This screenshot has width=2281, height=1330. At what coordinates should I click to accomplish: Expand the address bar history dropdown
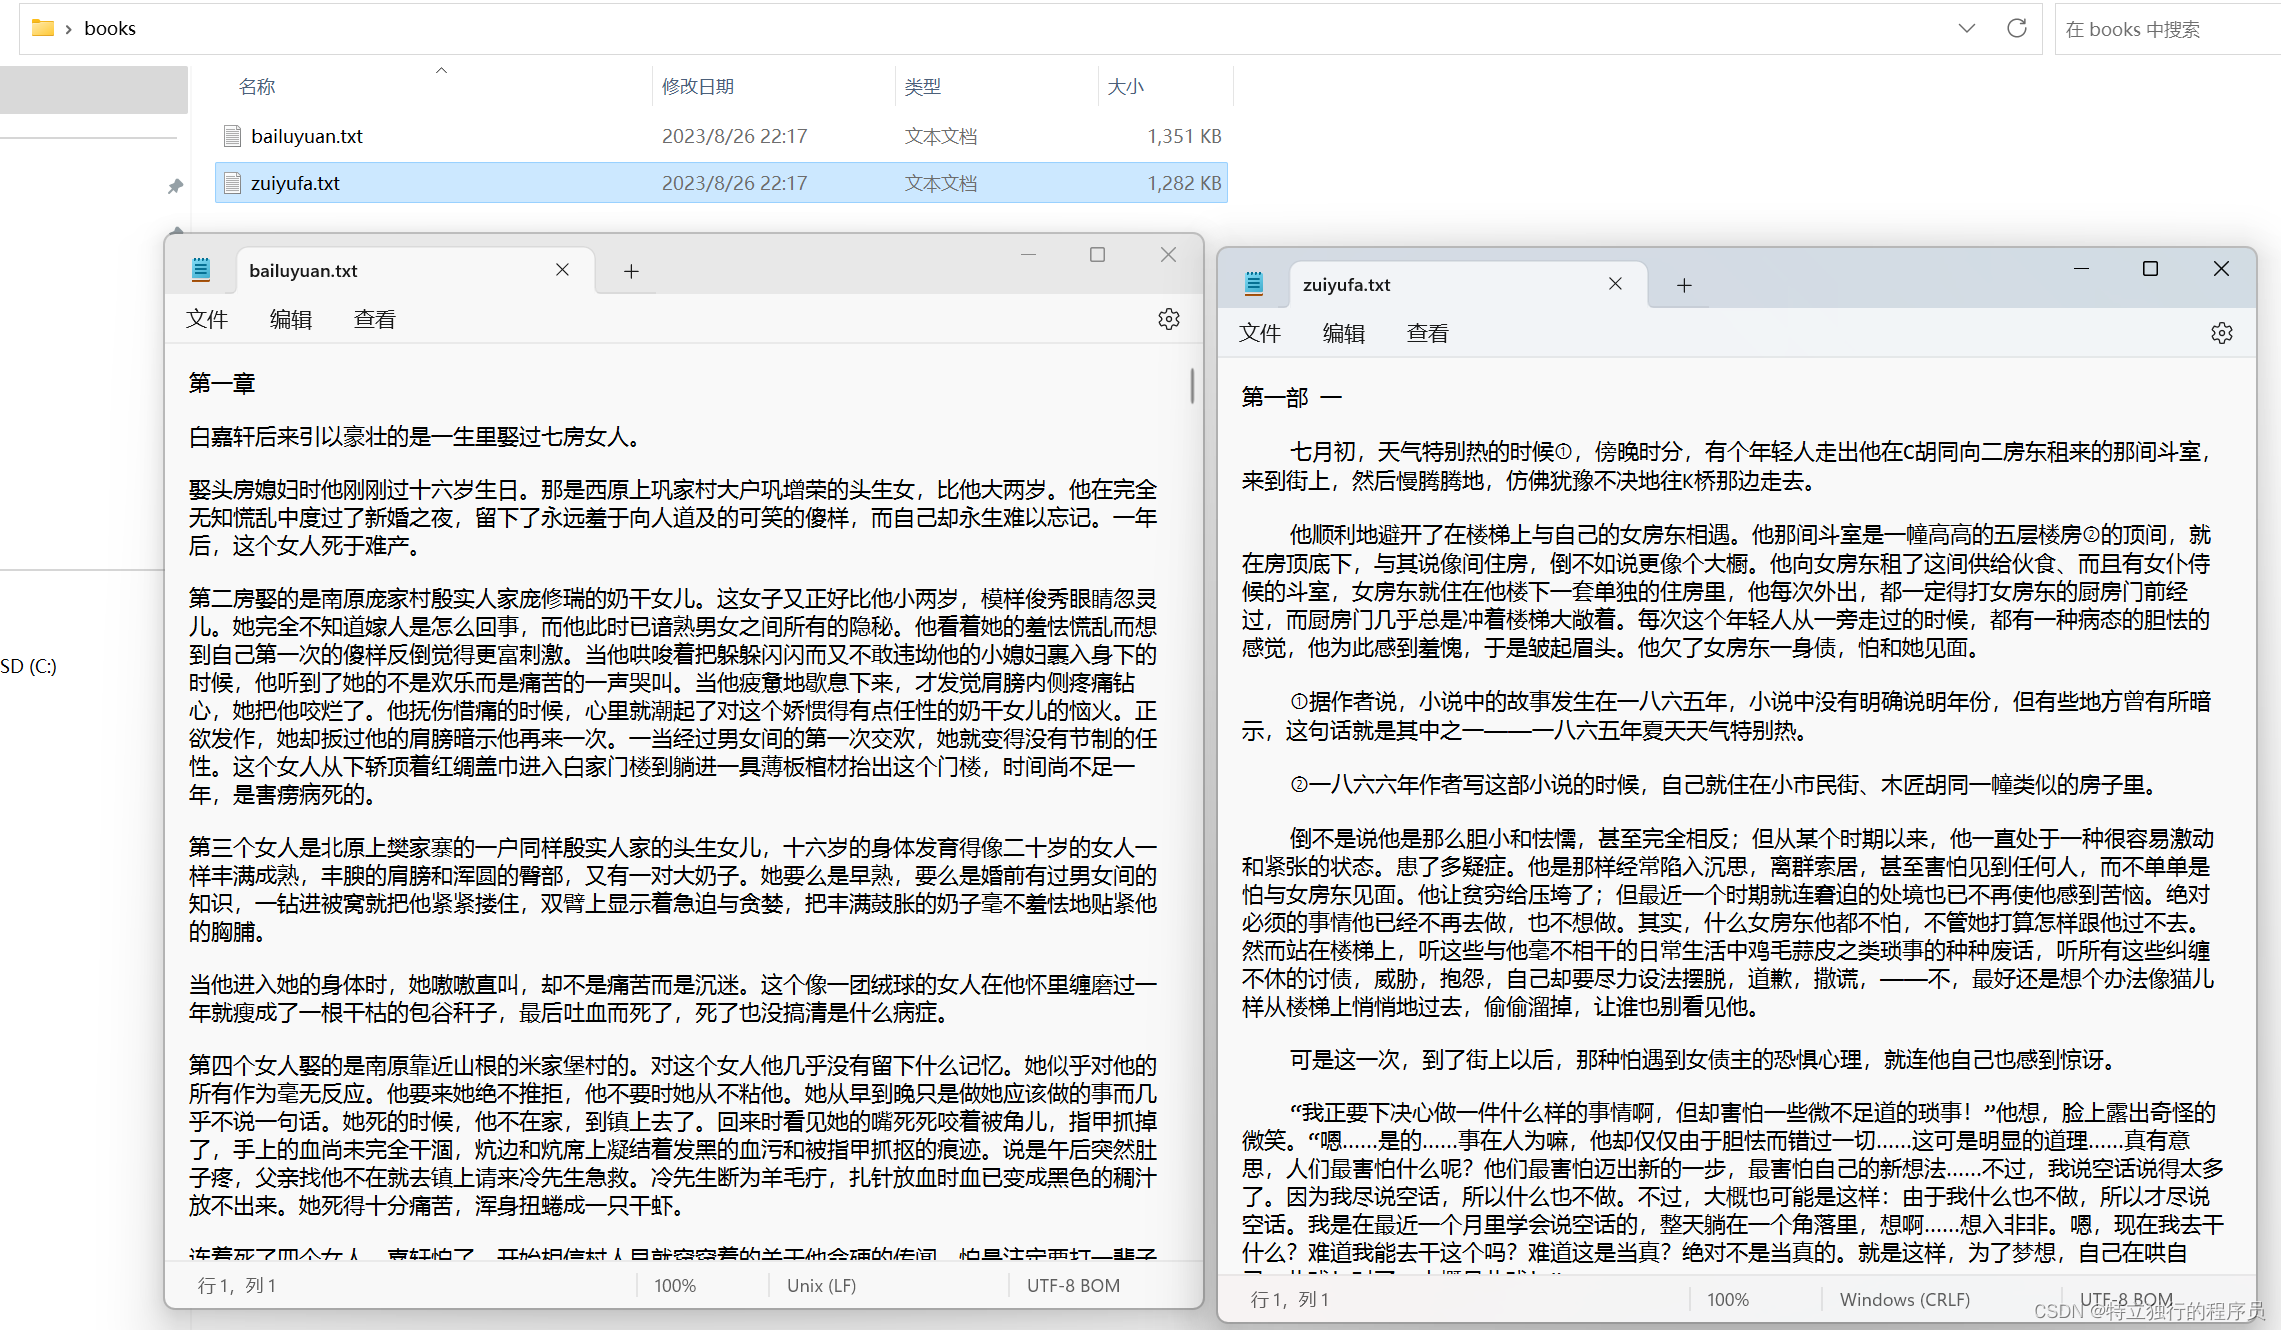click(1966, 28)
